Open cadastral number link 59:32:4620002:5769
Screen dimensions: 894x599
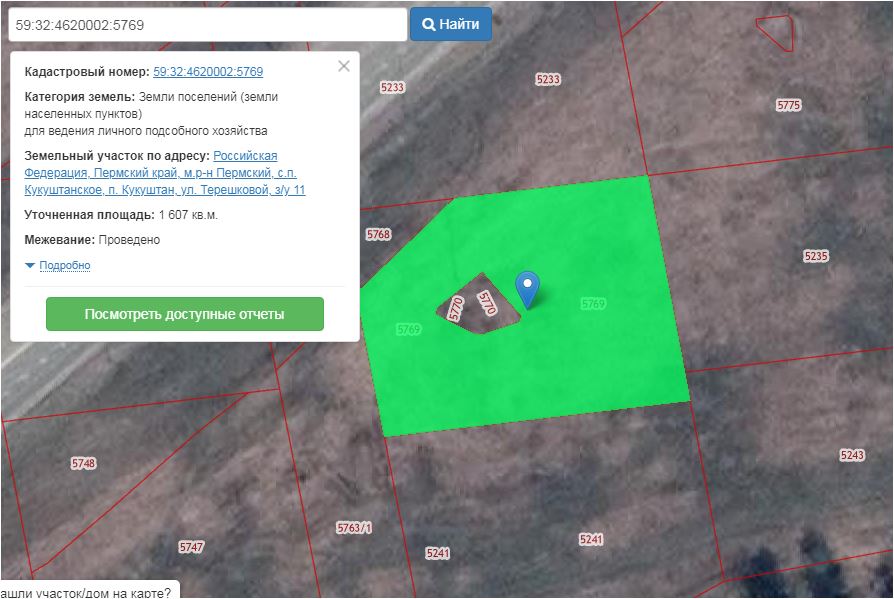click(208, 72)
